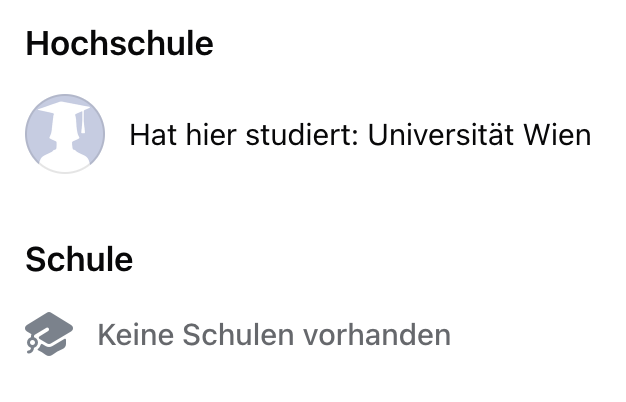Image resolution: width=626 pixels, height=402 pixels.
Task: Open the Universität Wien education entry
Action: tap(360, 134)
